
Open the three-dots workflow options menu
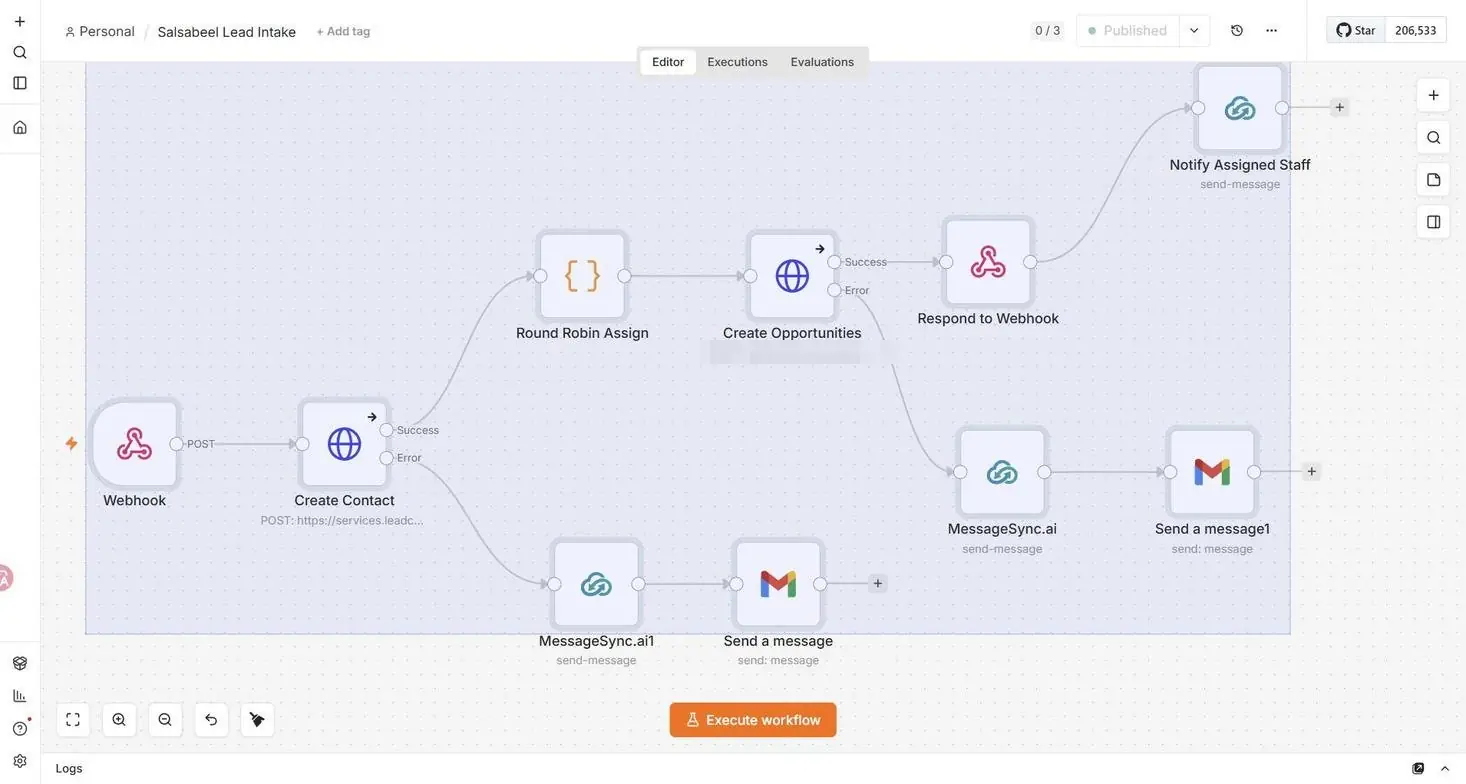click(1271, 31)
